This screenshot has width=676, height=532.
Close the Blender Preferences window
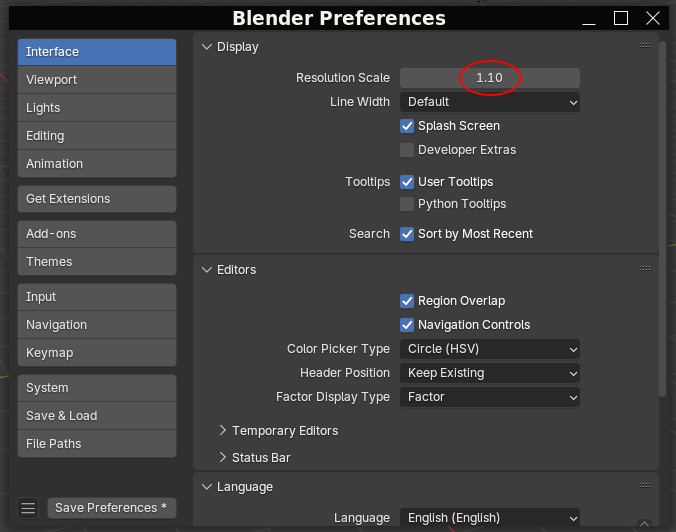[653, 18]
